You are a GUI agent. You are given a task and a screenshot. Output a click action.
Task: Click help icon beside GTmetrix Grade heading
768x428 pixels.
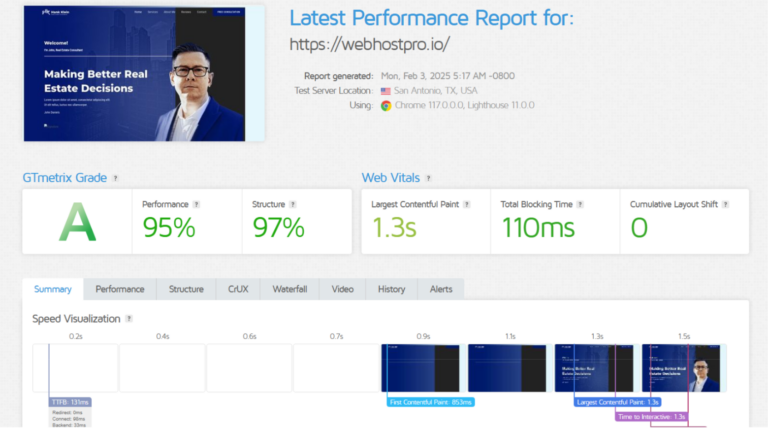[116, 178]
